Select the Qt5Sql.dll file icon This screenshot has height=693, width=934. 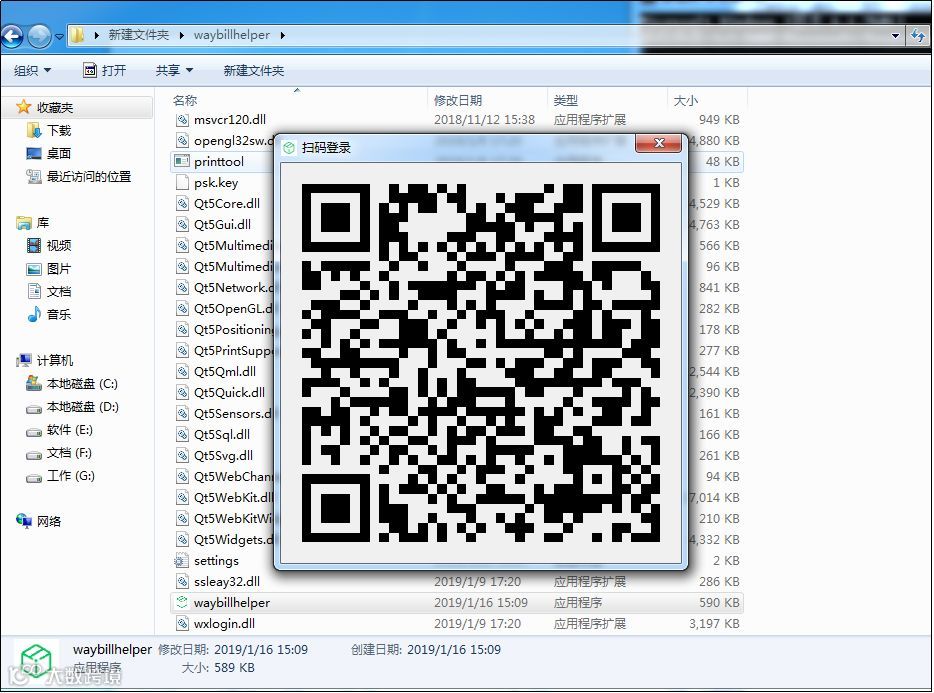click(182, 434)
